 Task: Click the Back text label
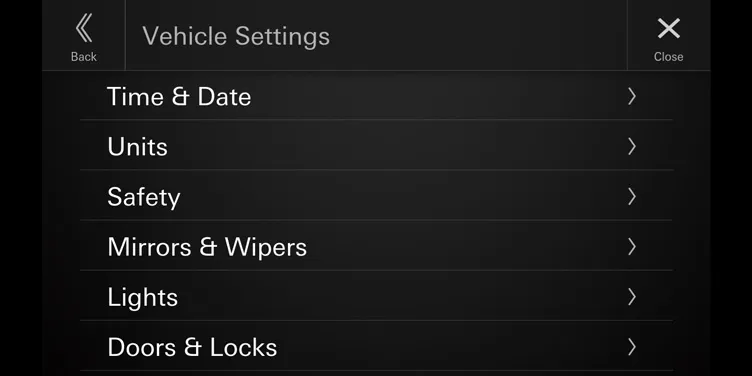point(84,57)
